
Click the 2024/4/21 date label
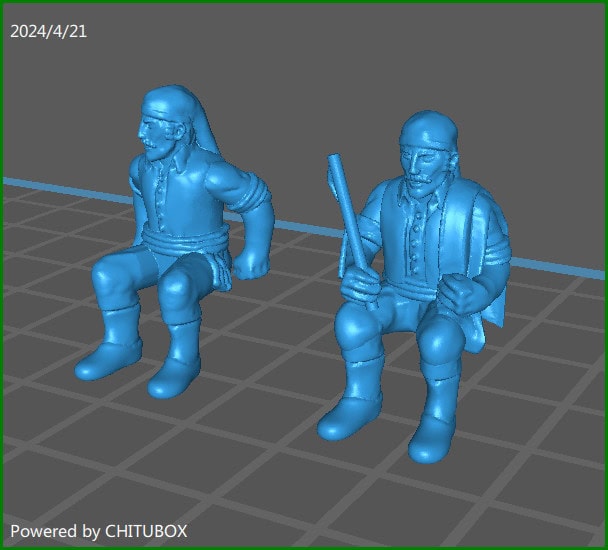pyautogui.click(x=48, y=31)
